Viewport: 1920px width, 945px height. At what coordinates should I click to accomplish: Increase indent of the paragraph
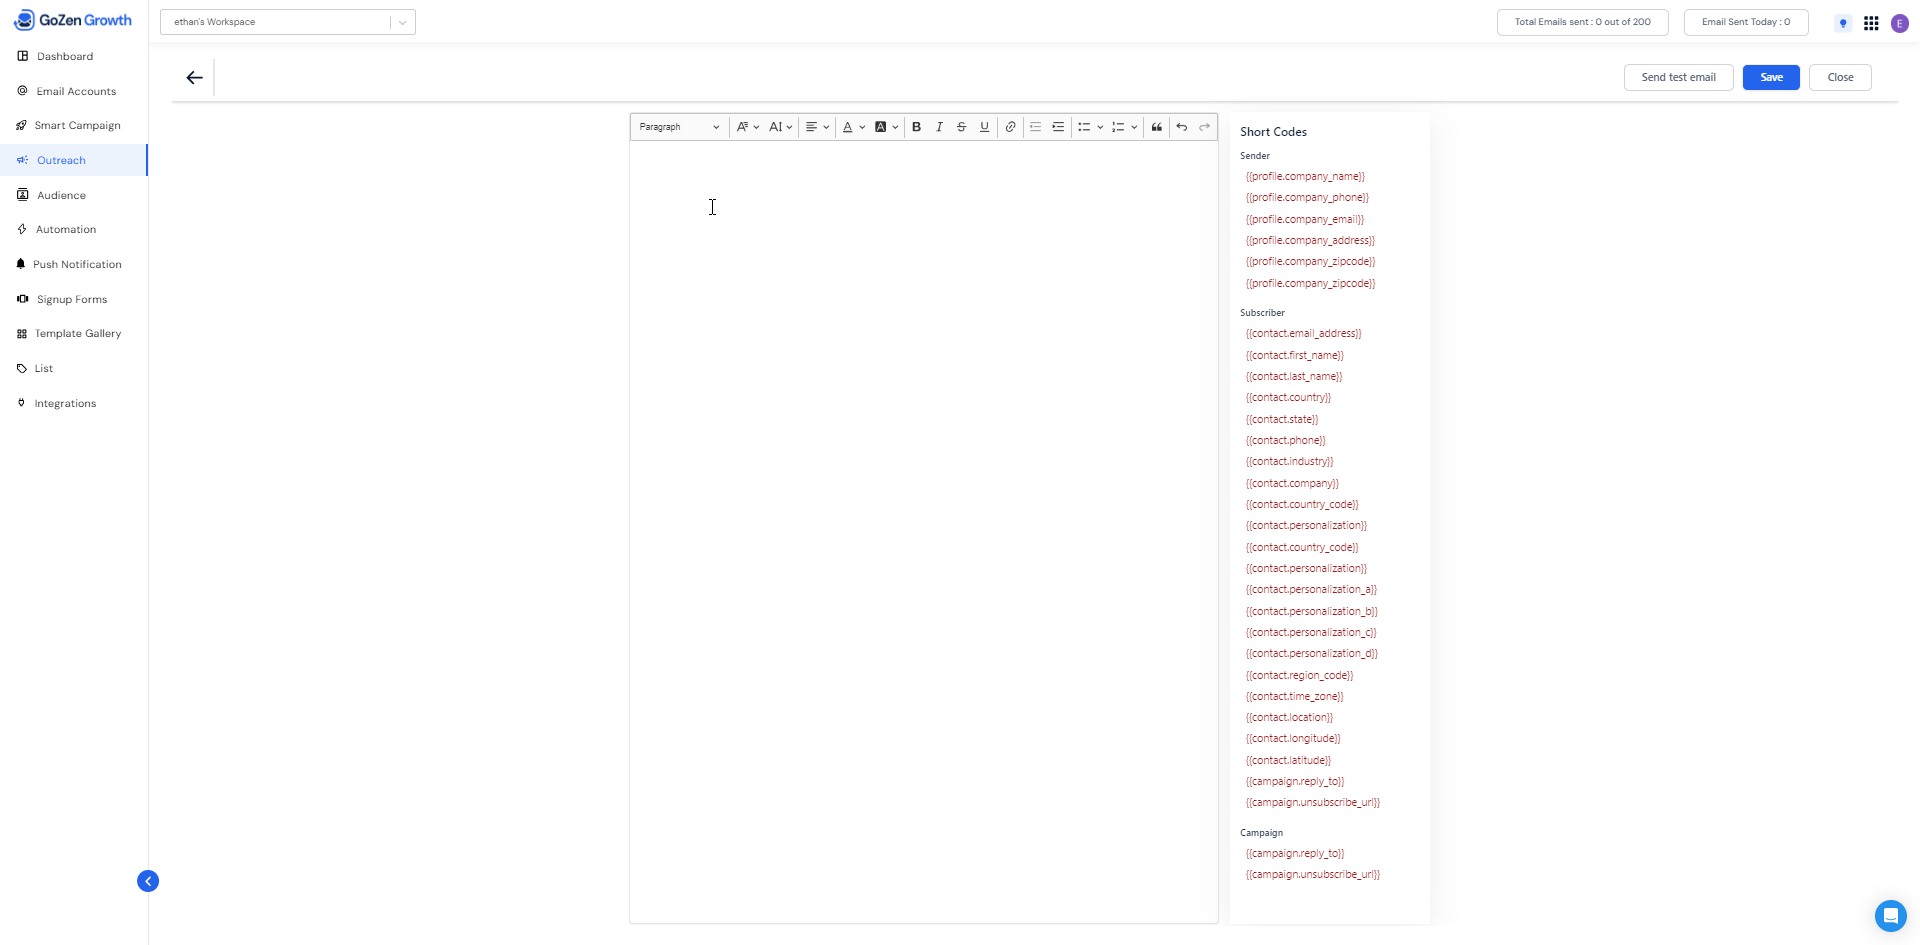[x=1058, y=127]
